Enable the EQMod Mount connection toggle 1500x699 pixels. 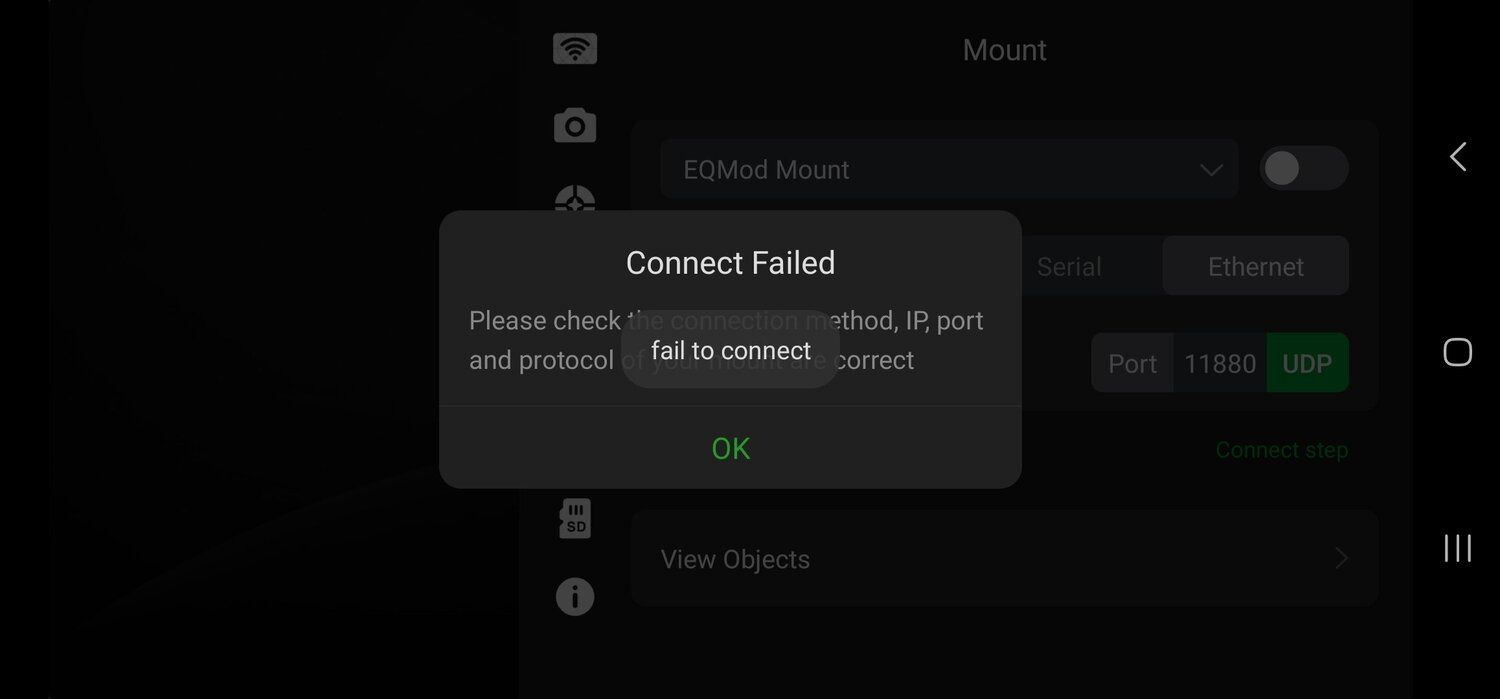tap(1304, 168)
